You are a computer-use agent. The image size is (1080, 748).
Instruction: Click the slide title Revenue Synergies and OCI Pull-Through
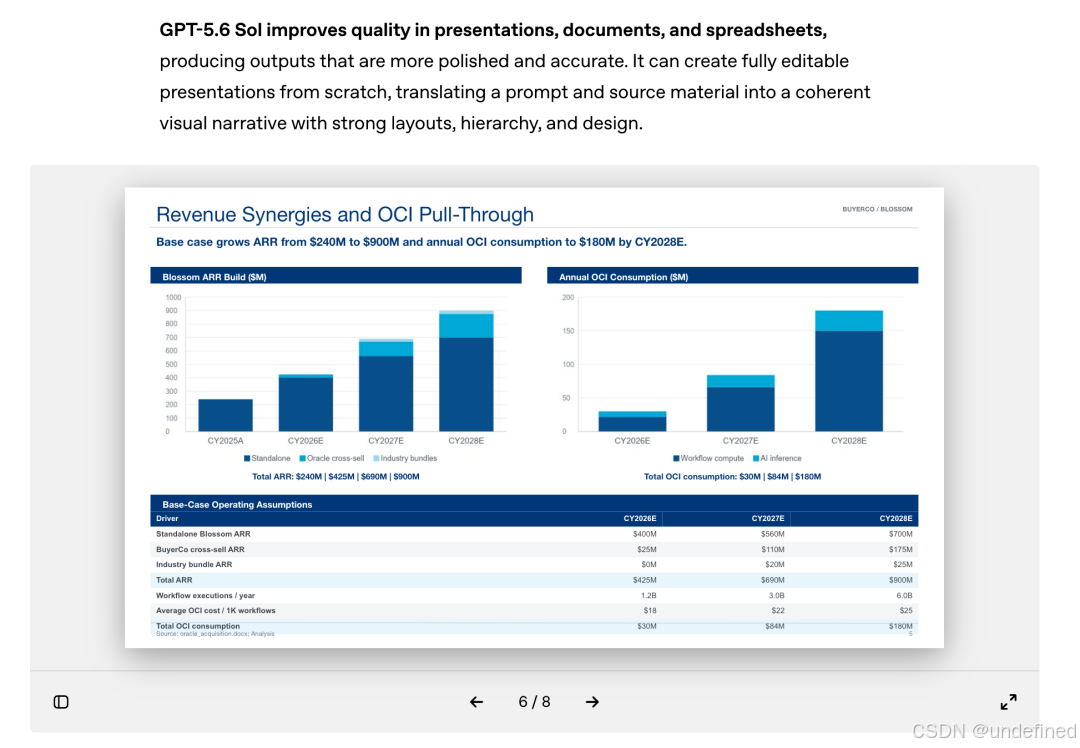(344, 214)
